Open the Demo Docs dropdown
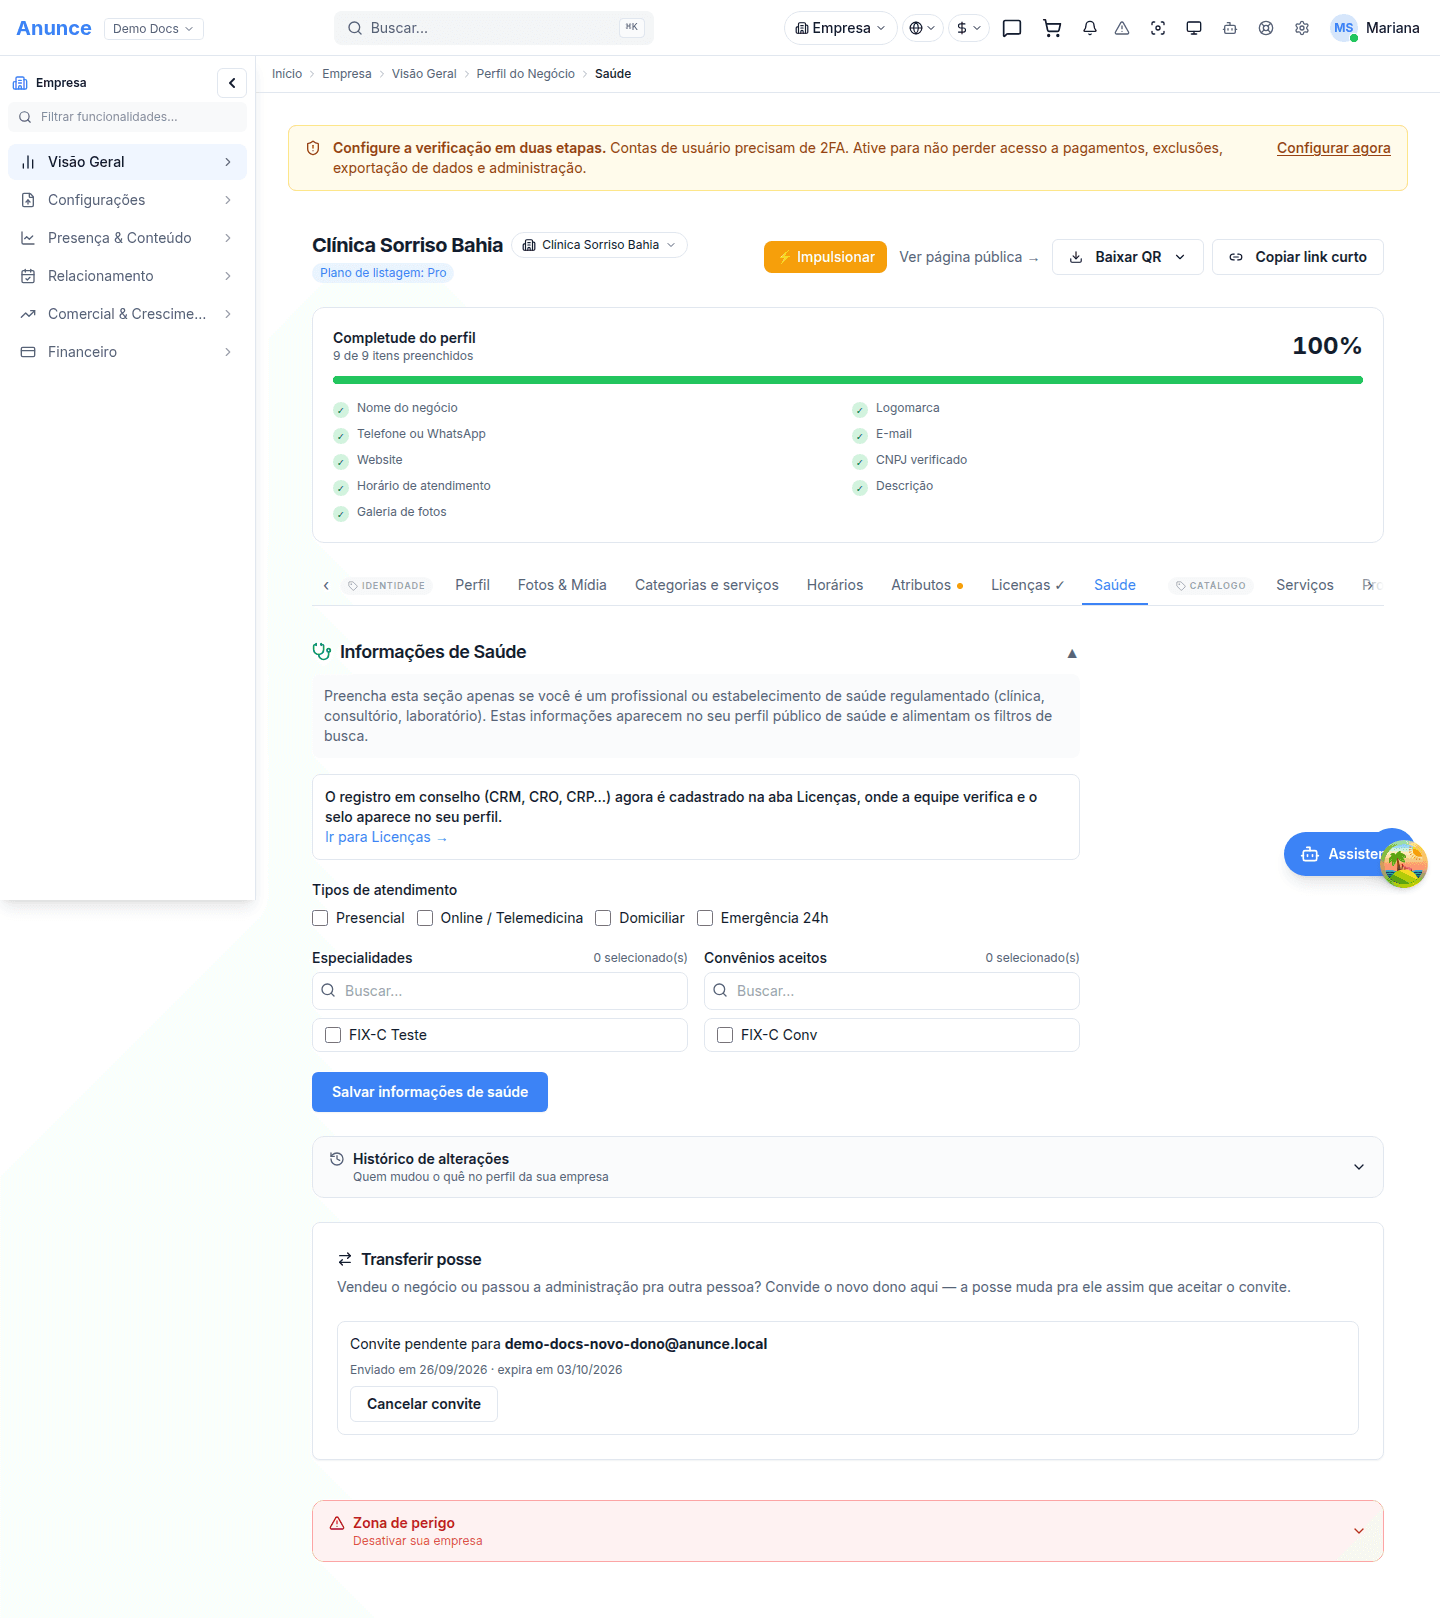This screenshot has height=1618, width=1440. tap(154, 29)
